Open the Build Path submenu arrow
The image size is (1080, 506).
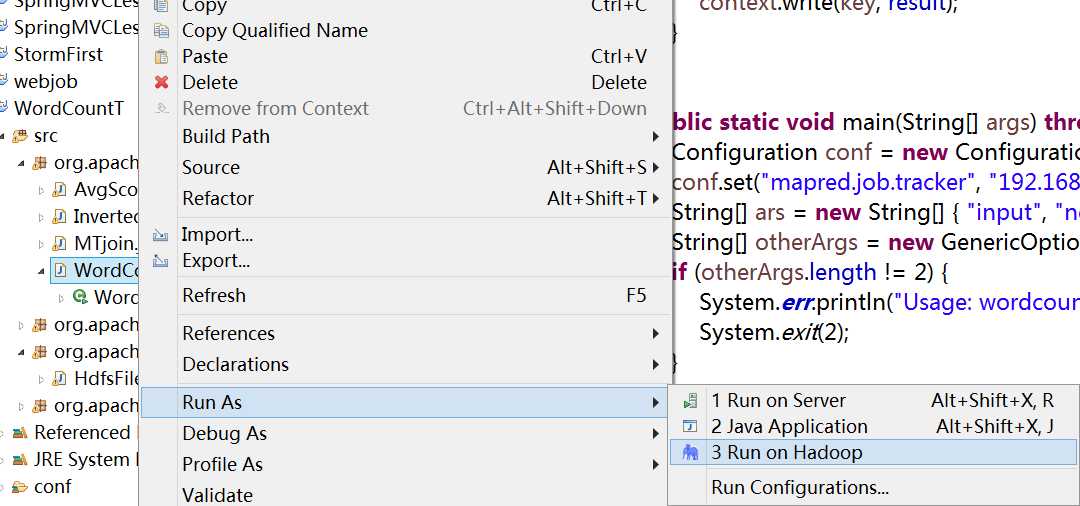tap(656, 137)
